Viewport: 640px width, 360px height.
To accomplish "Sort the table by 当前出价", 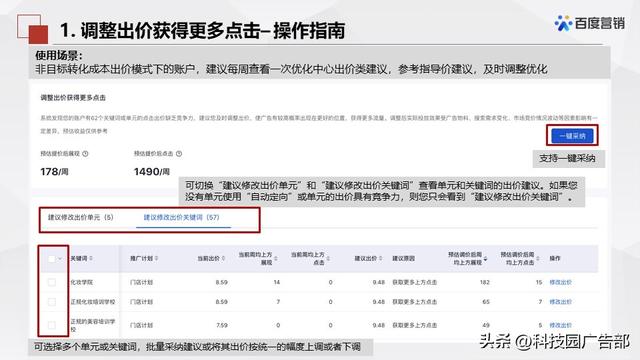I will (x=223, y=258).
